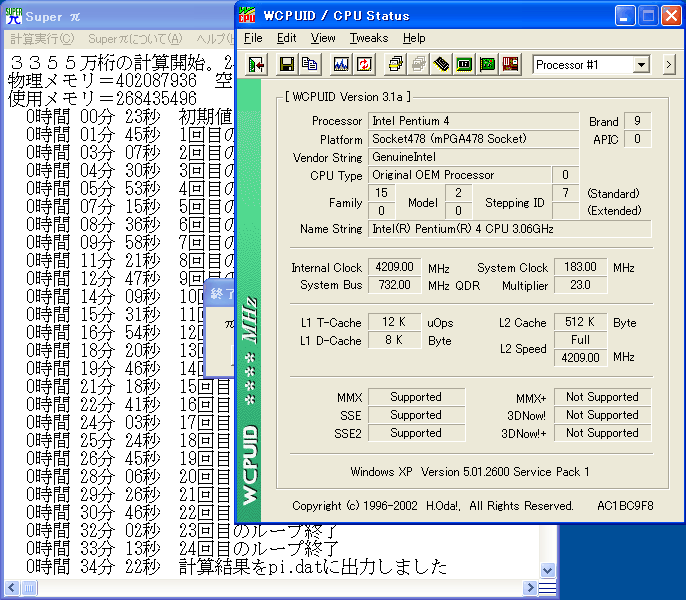Click the vertical WCPUID MHz side banner
686x600 pixels.
249,301
